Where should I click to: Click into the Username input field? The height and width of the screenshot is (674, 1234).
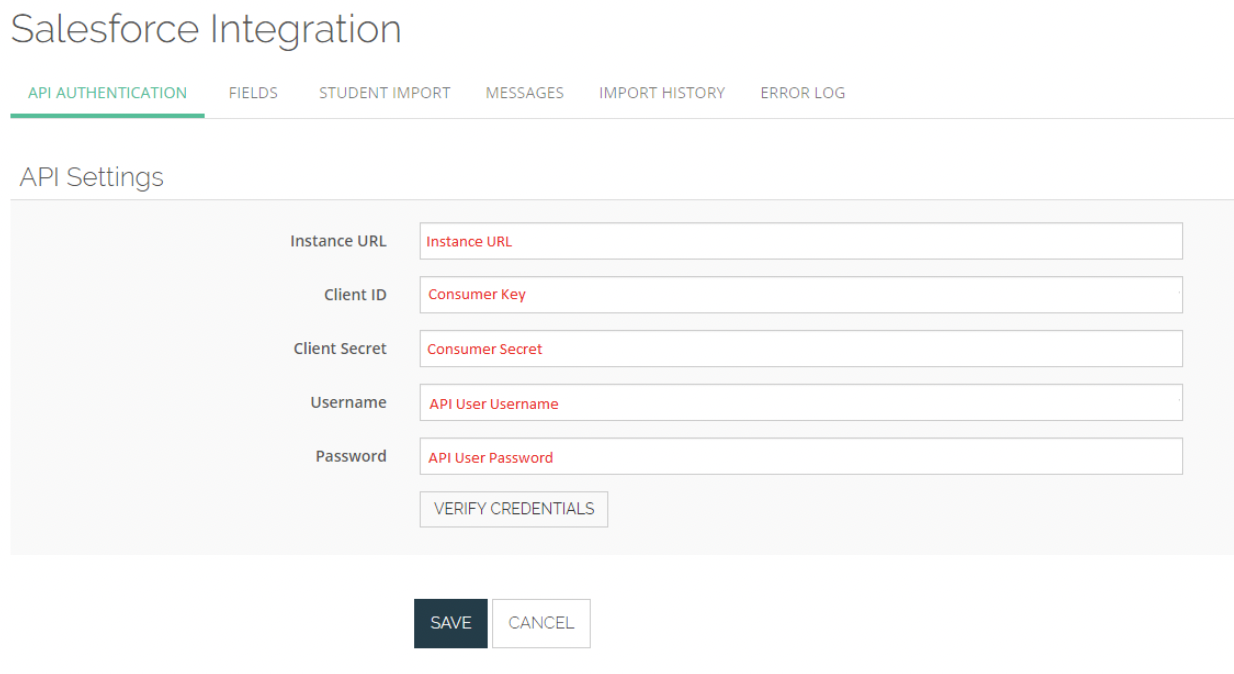[x=800, y=403]
